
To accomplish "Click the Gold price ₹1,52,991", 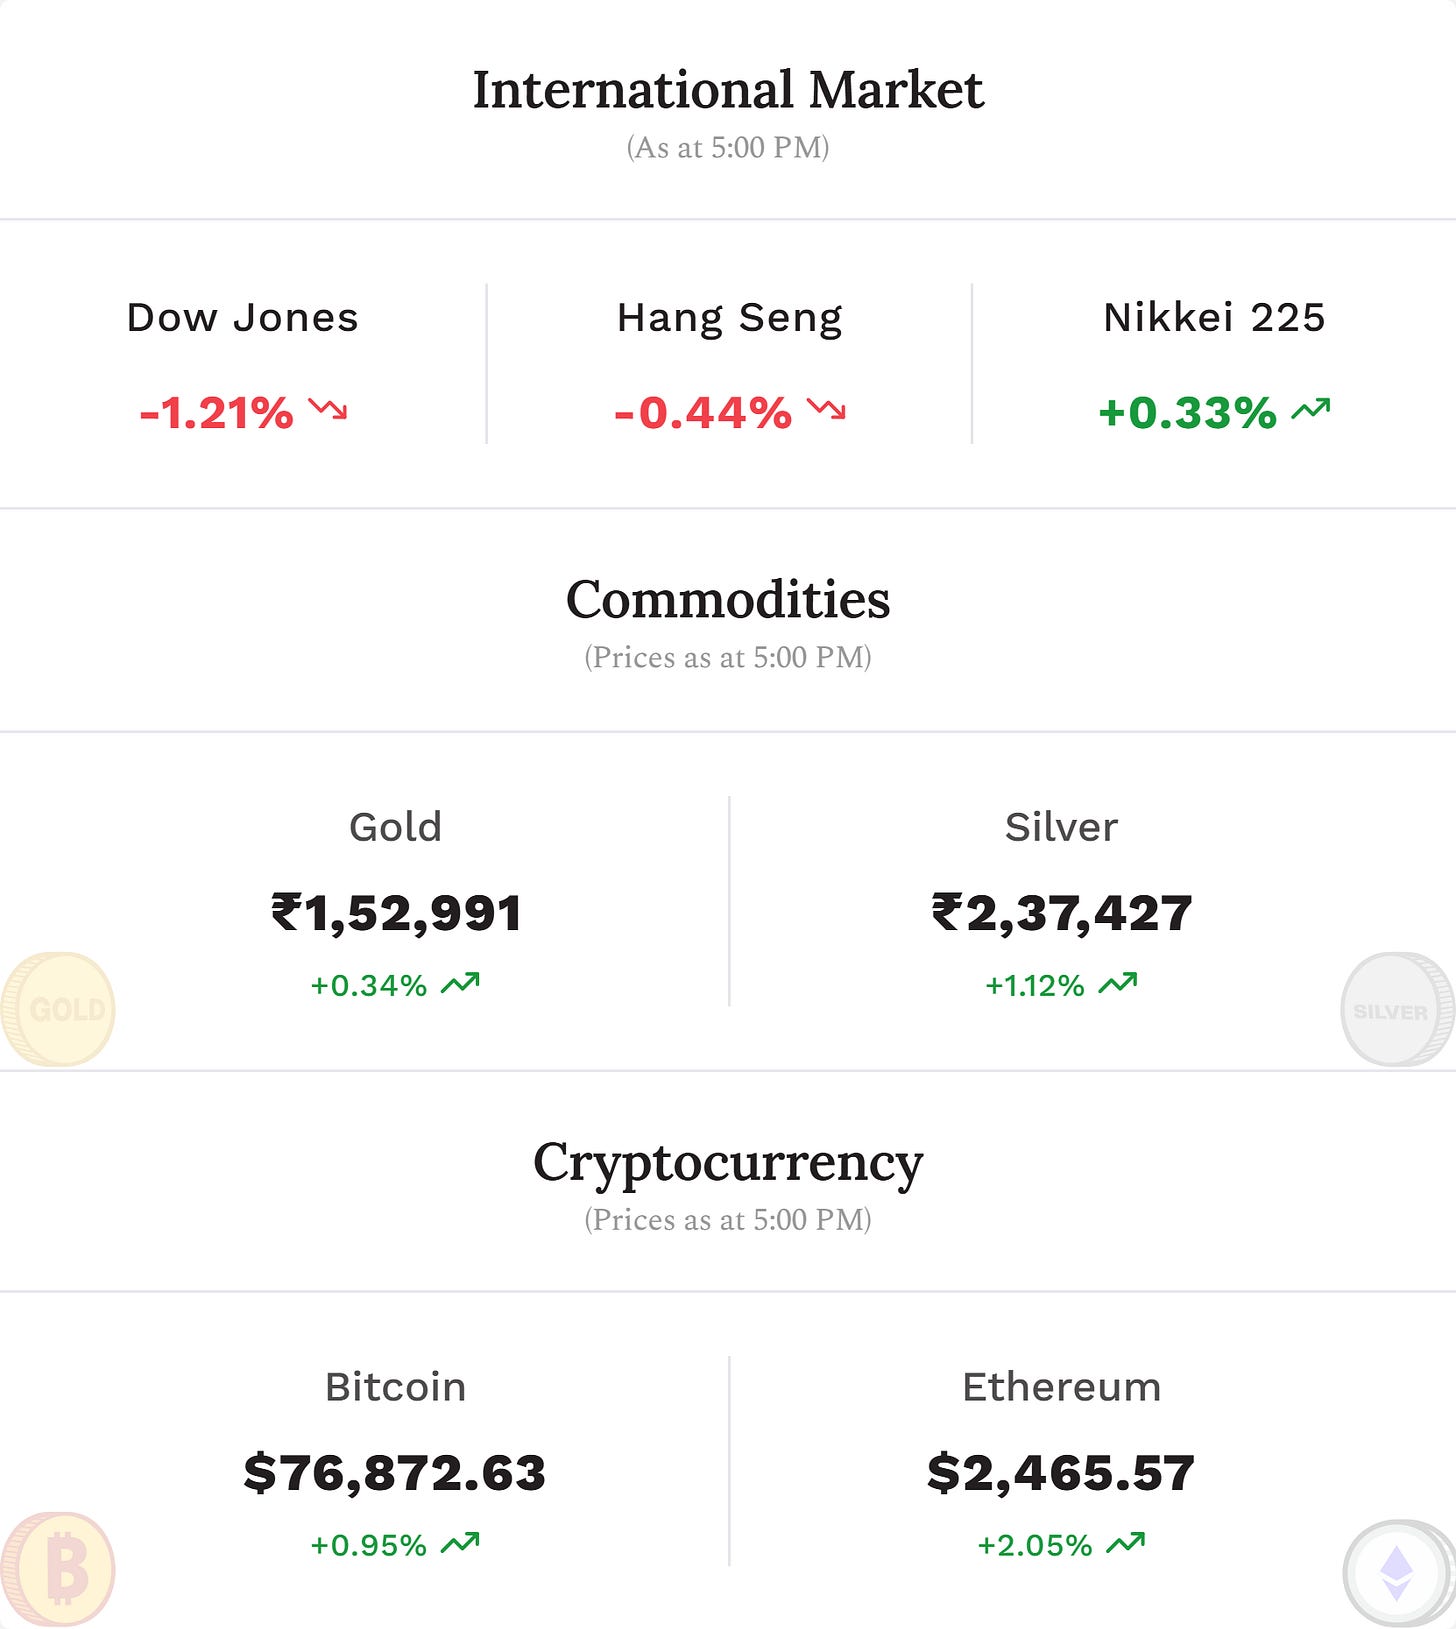I will tap(396, 913).
